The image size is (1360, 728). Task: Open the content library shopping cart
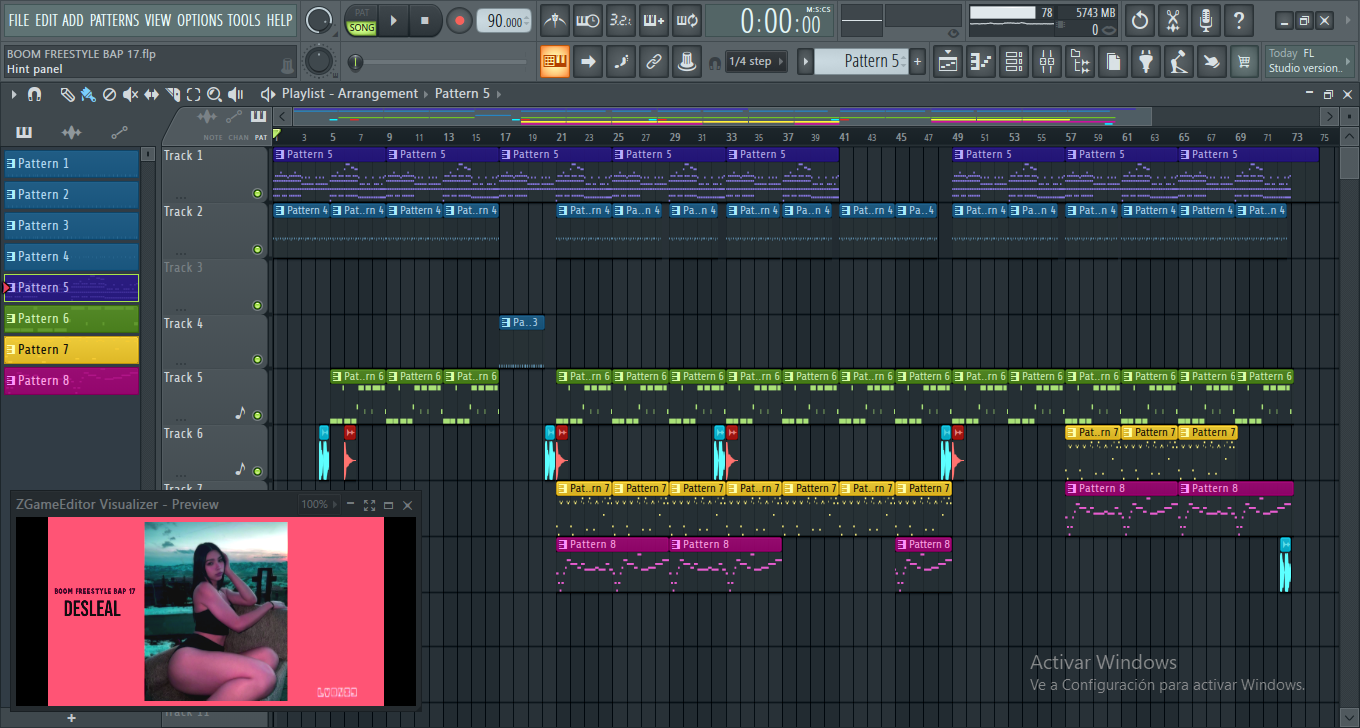(1244, 62)
